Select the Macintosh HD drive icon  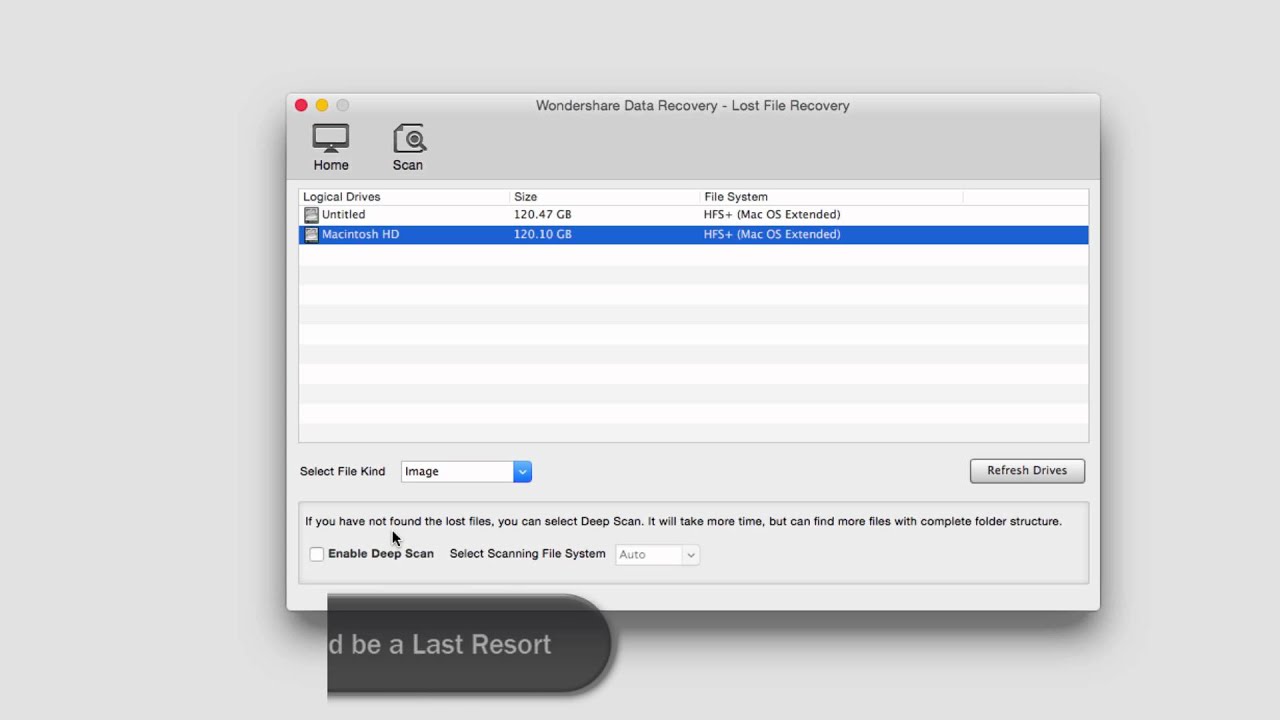click(311, 234)
